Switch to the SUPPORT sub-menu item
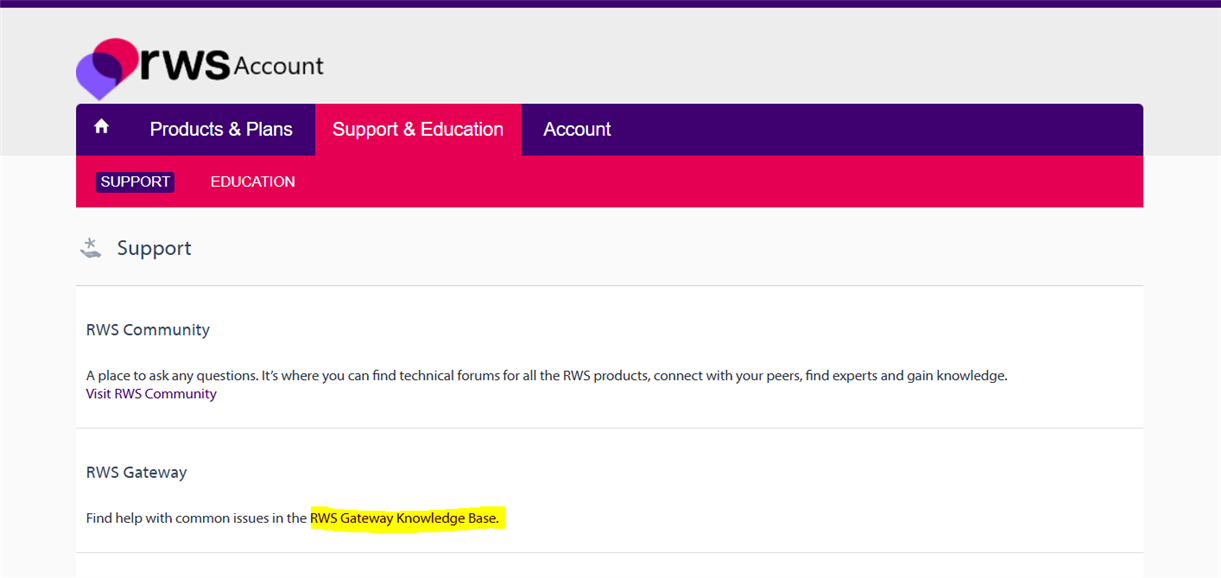1221x578 pixels. [135, 182]
